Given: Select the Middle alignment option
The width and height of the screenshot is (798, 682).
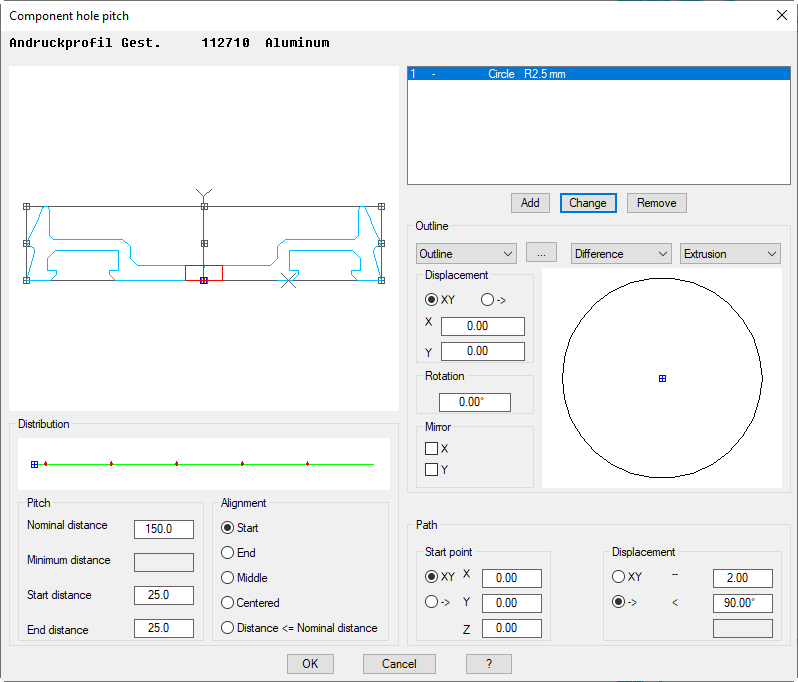Looking at the screenshot, I should (x=228, y=578).
